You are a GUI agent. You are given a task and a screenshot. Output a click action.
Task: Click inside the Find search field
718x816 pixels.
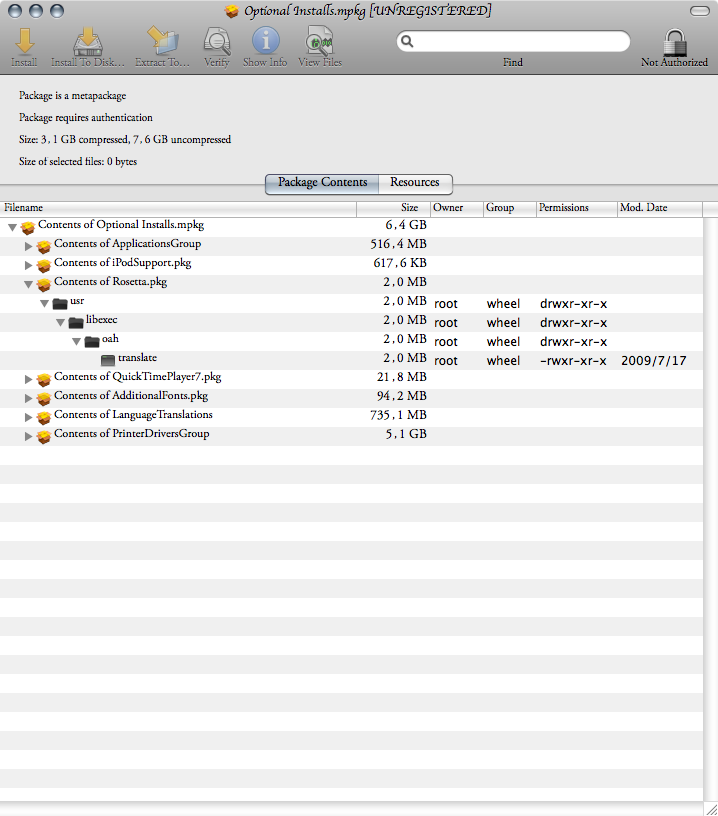[513, 41]
